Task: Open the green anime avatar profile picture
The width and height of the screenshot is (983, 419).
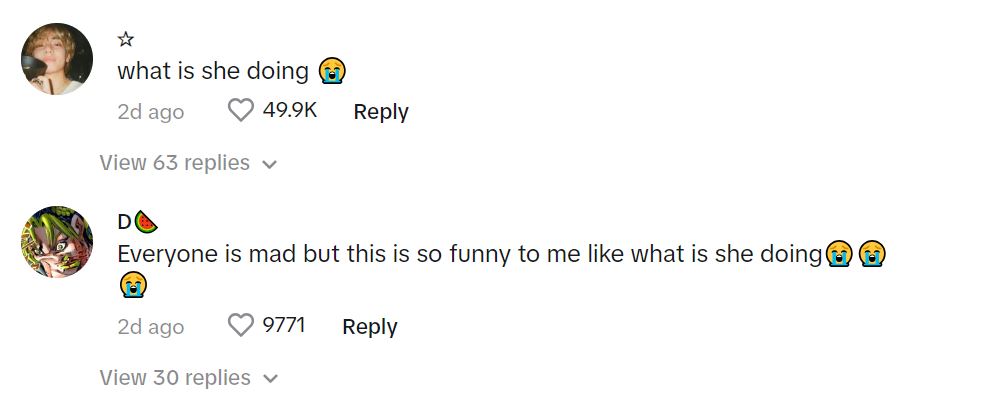Action: tap(57, 242)
